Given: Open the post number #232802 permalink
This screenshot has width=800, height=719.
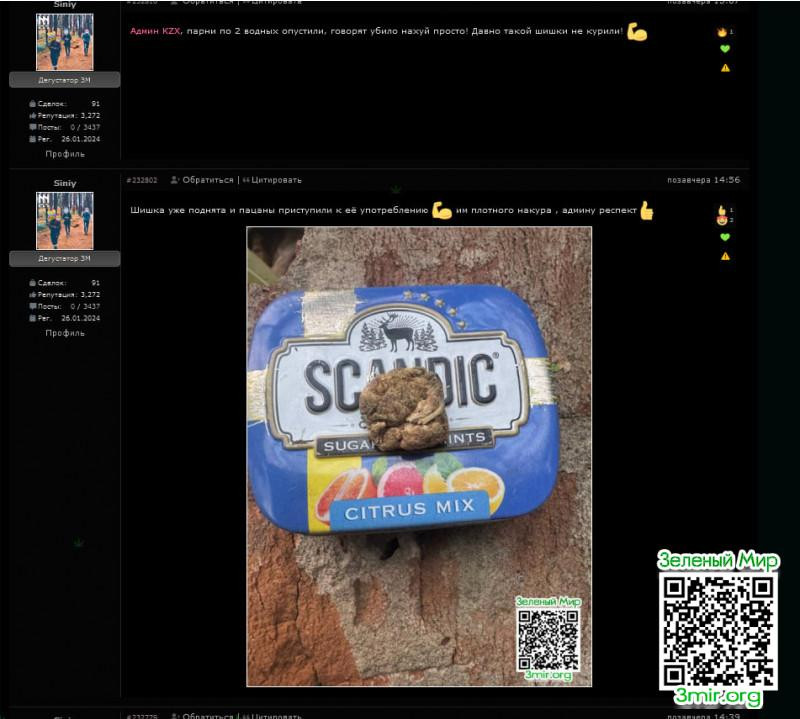Looking at the screenshot, I should click(x=142, y=180).
